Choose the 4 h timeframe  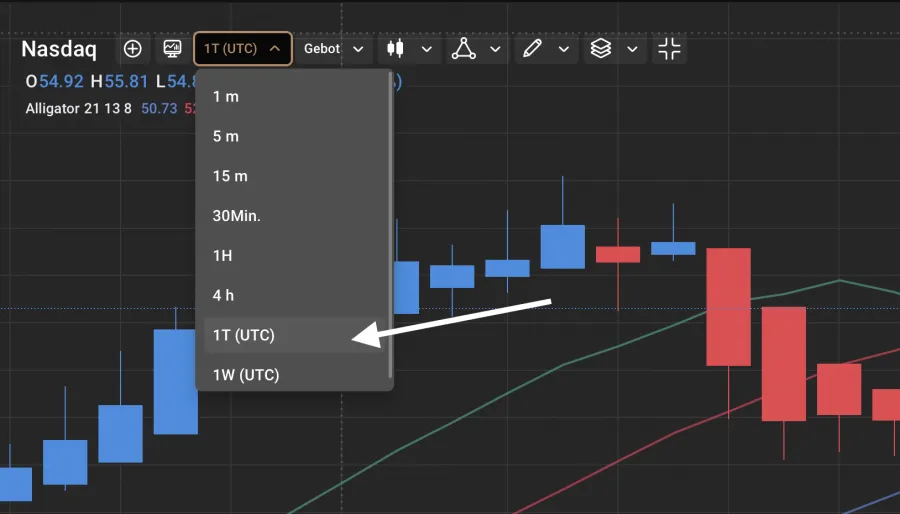tap(294, 295)
